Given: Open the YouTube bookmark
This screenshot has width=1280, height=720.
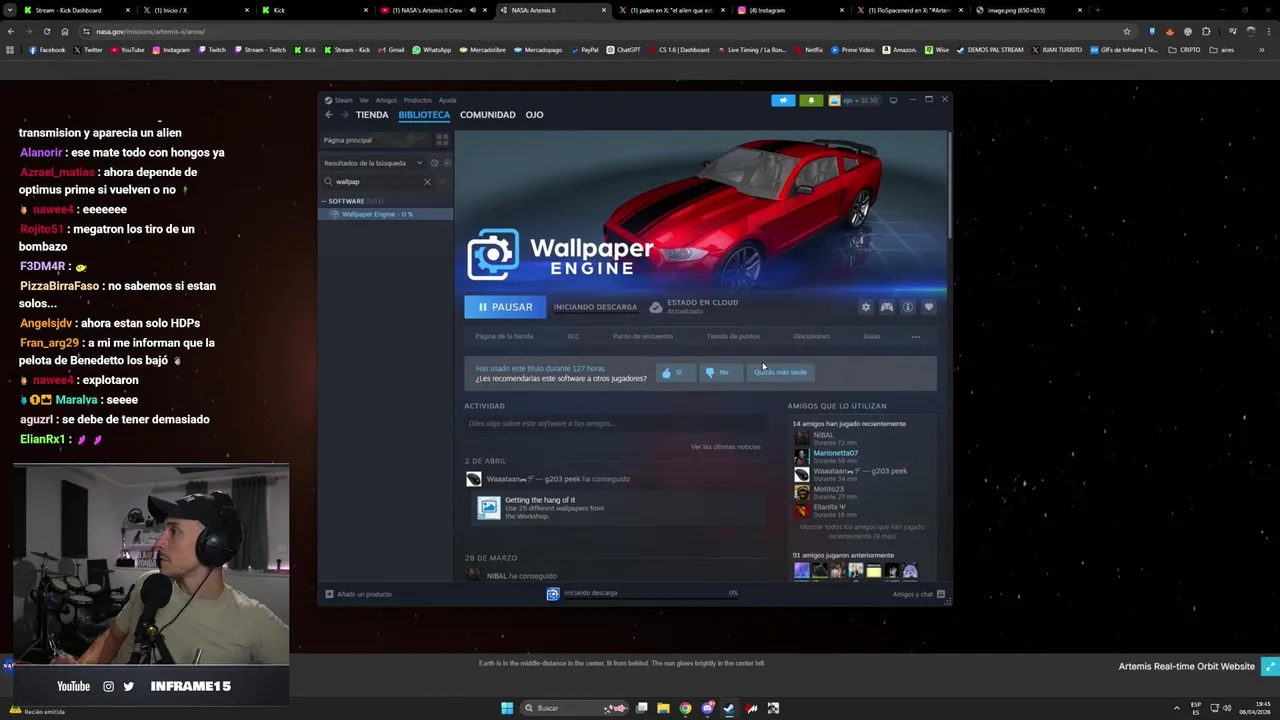Looking at the screenshot, I should click(127, 49).
